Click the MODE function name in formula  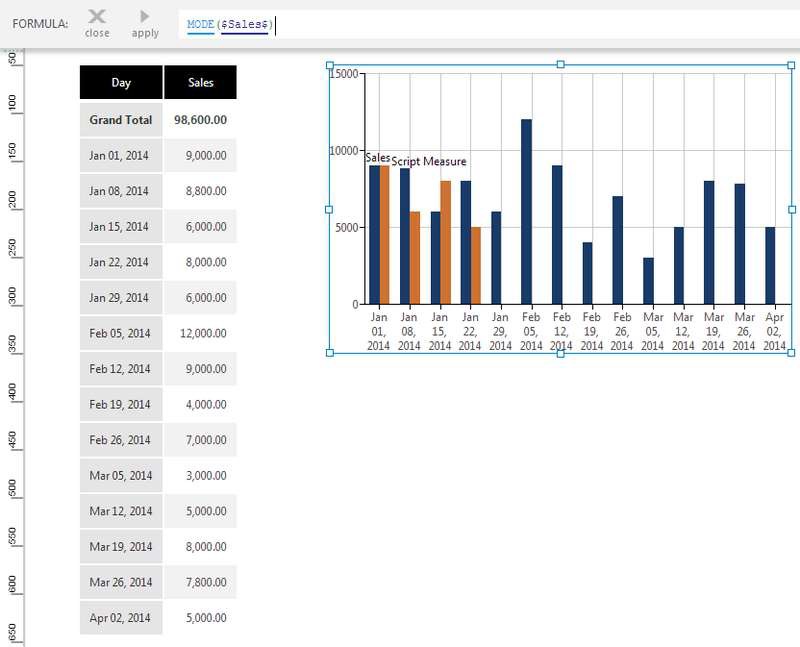(200, 24)
